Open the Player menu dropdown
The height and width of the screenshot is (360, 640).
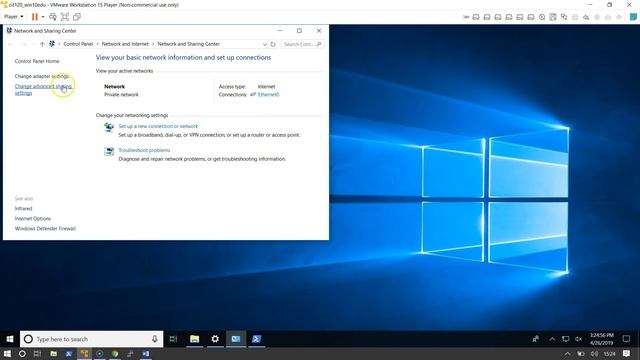pos(13,17)
